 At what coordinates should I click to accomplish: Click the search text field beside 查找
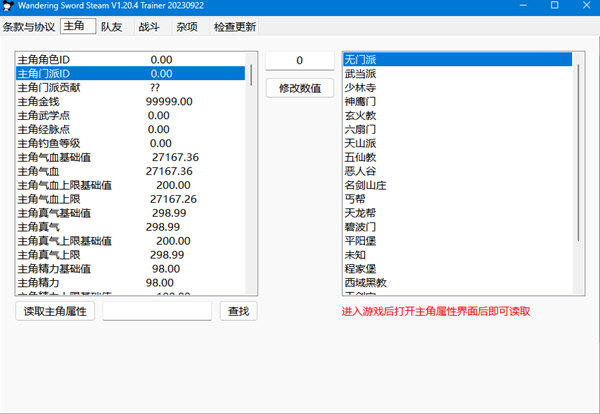click(157, 312)
